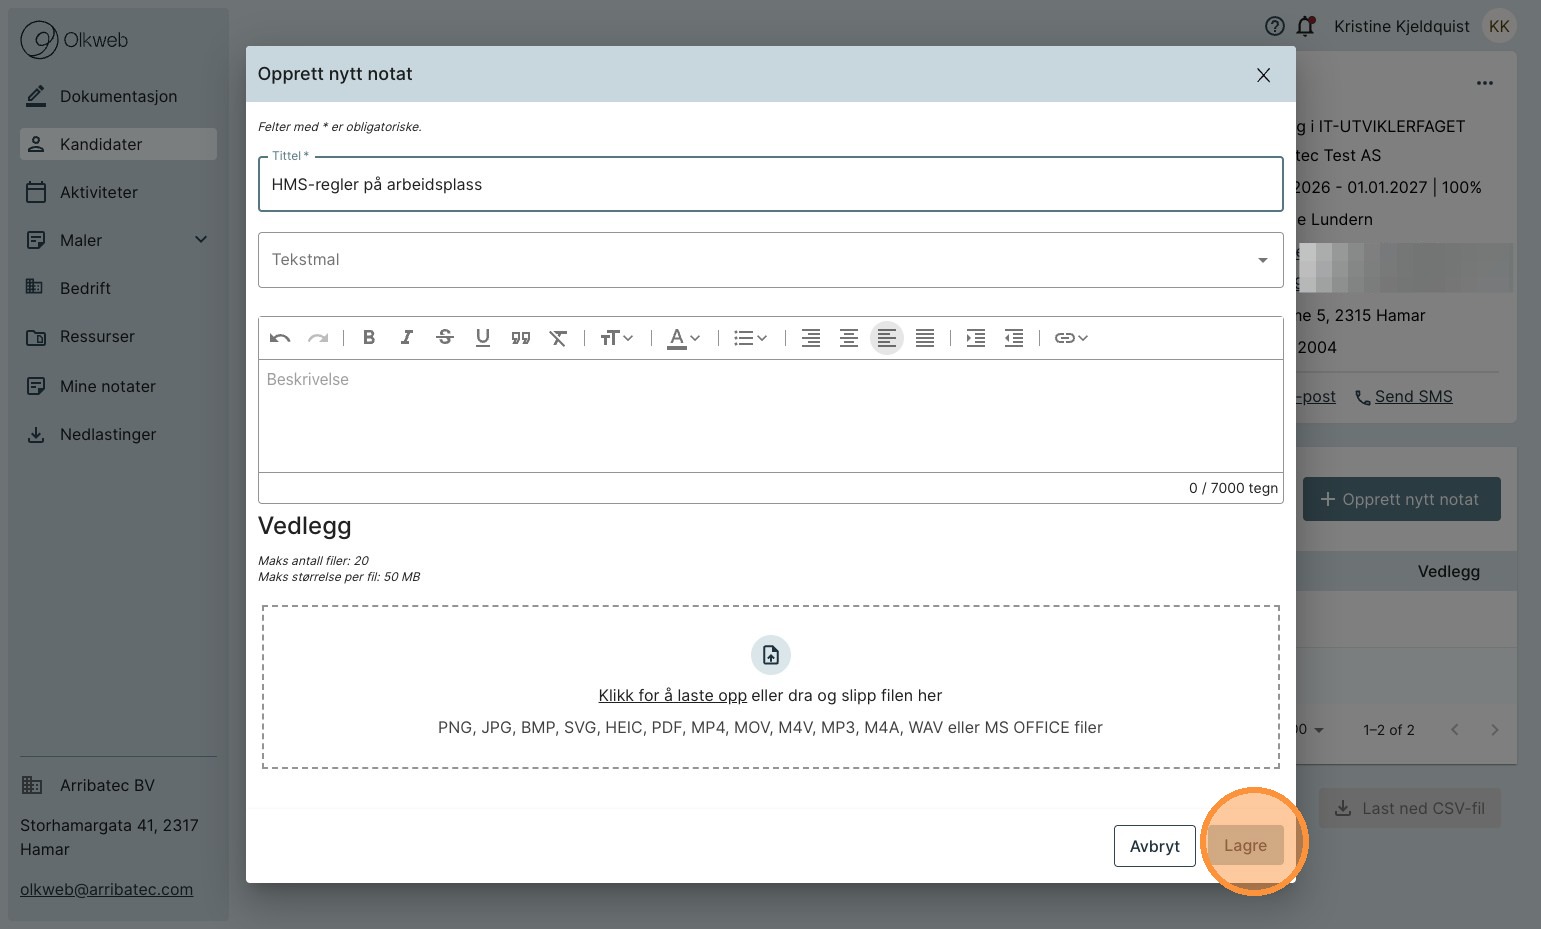Open the Tekstmal dropdown

[x=770, y=260]
